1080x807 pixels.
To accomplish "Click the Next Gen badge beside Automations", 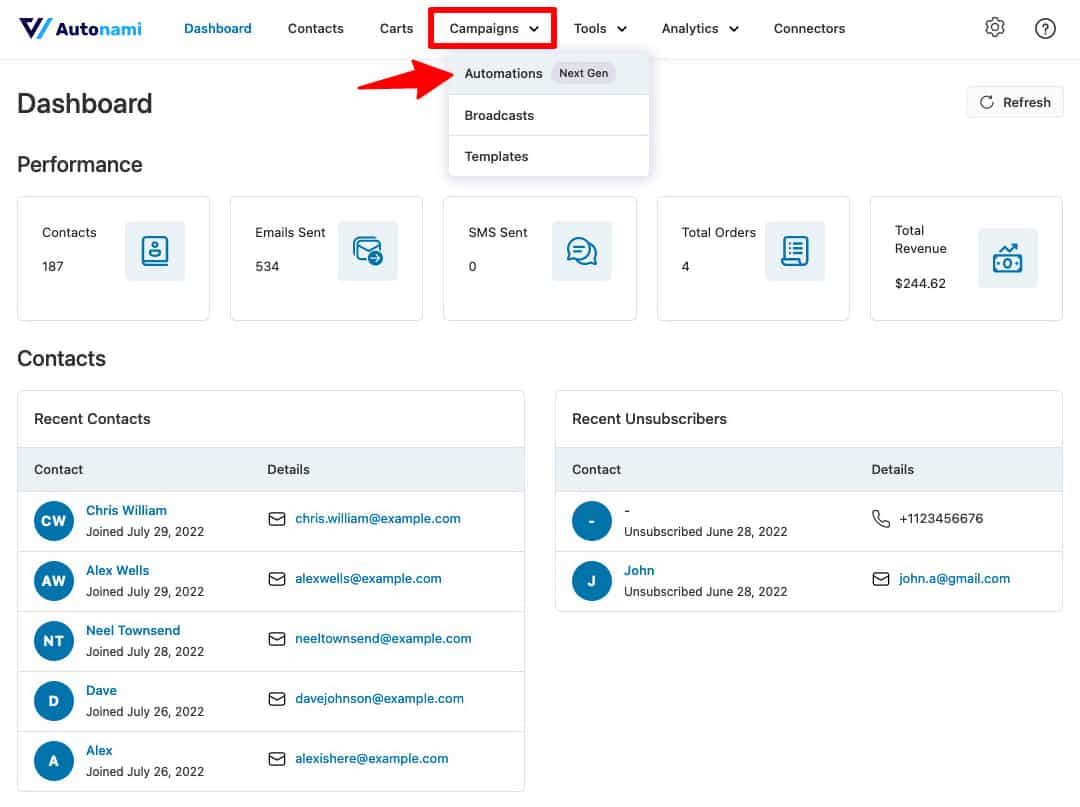I will click(x=583, y=73).
